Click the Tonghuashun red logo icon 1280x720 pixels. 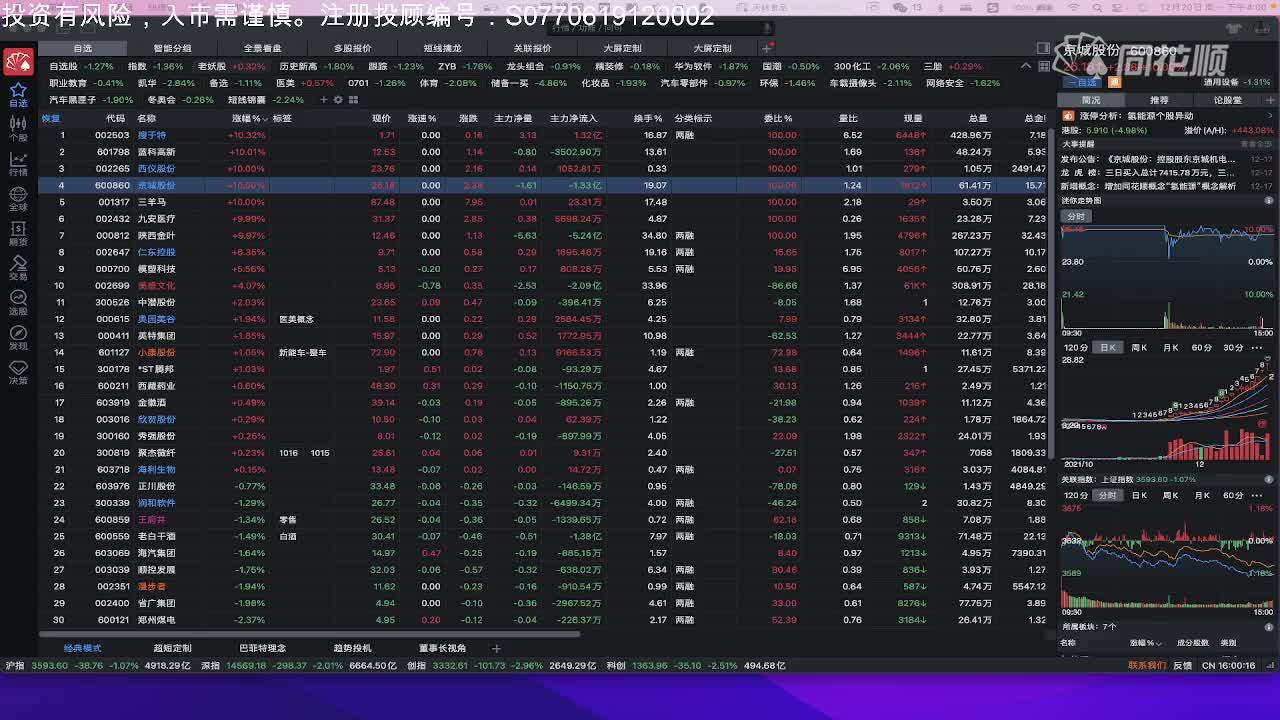[x=18, y=62]
